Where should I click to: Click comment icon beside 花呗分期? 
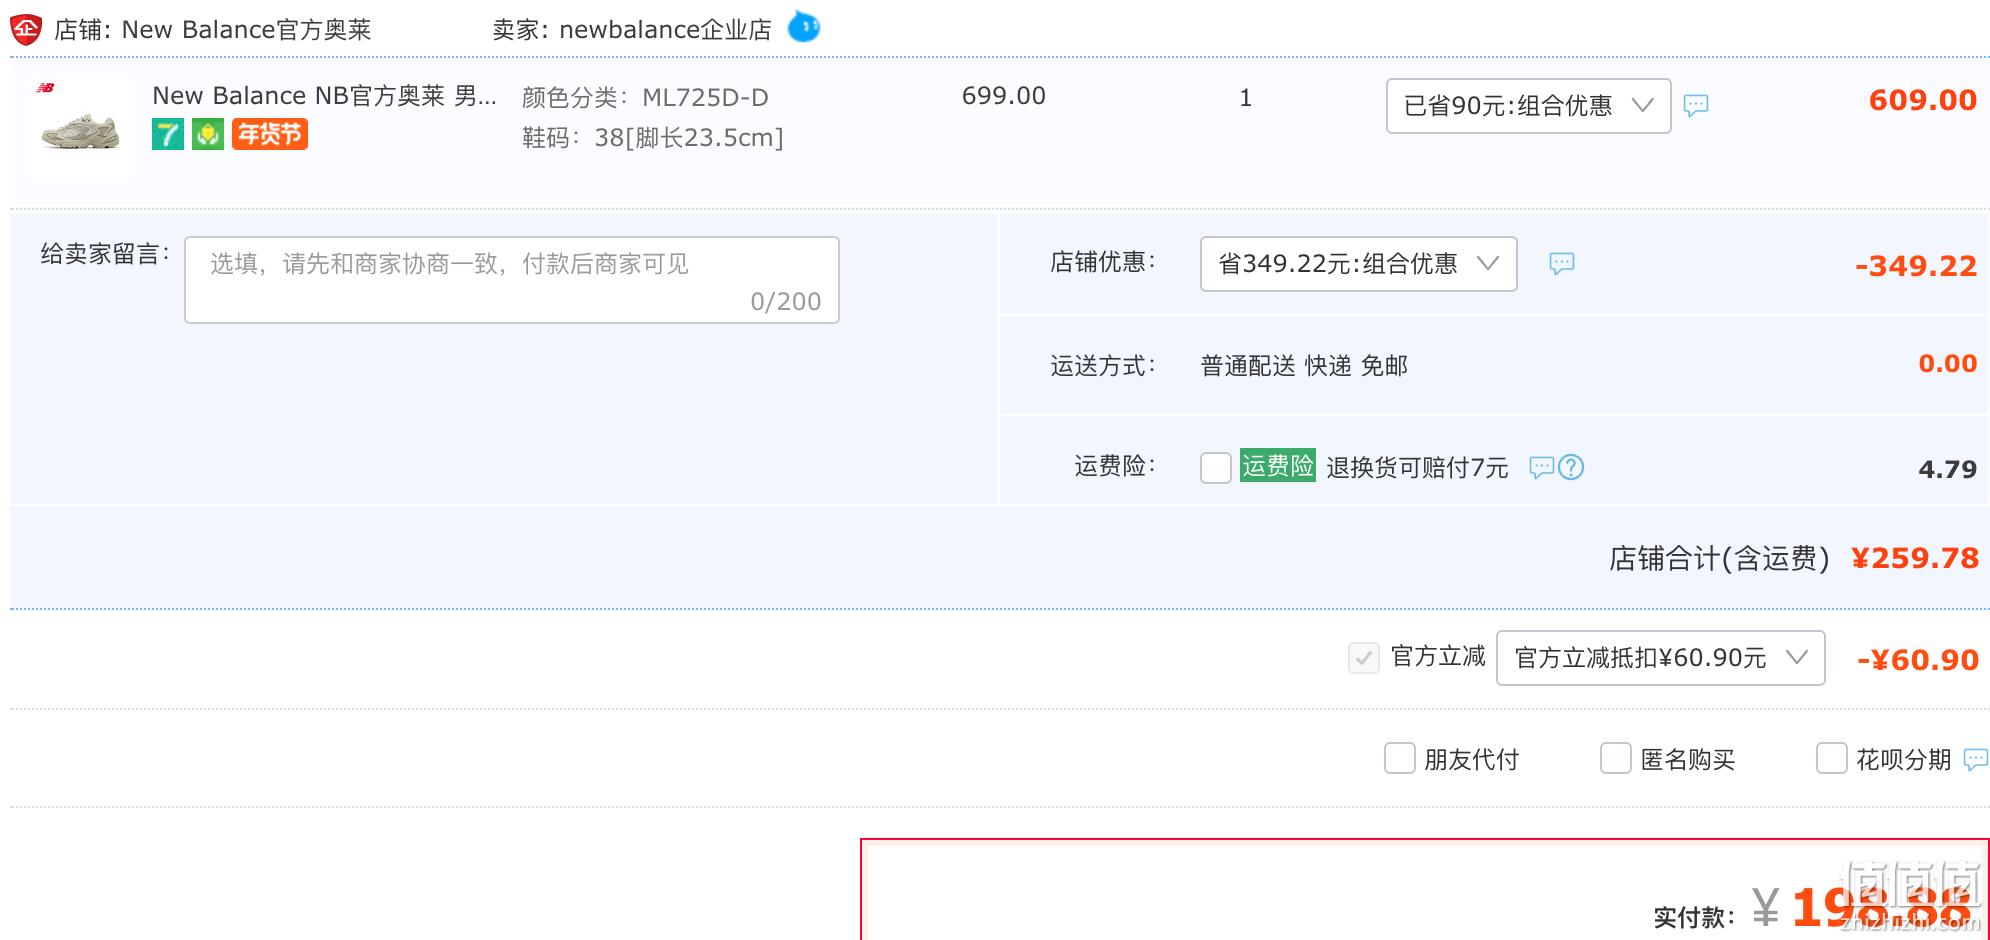[x=1976, y=760]
